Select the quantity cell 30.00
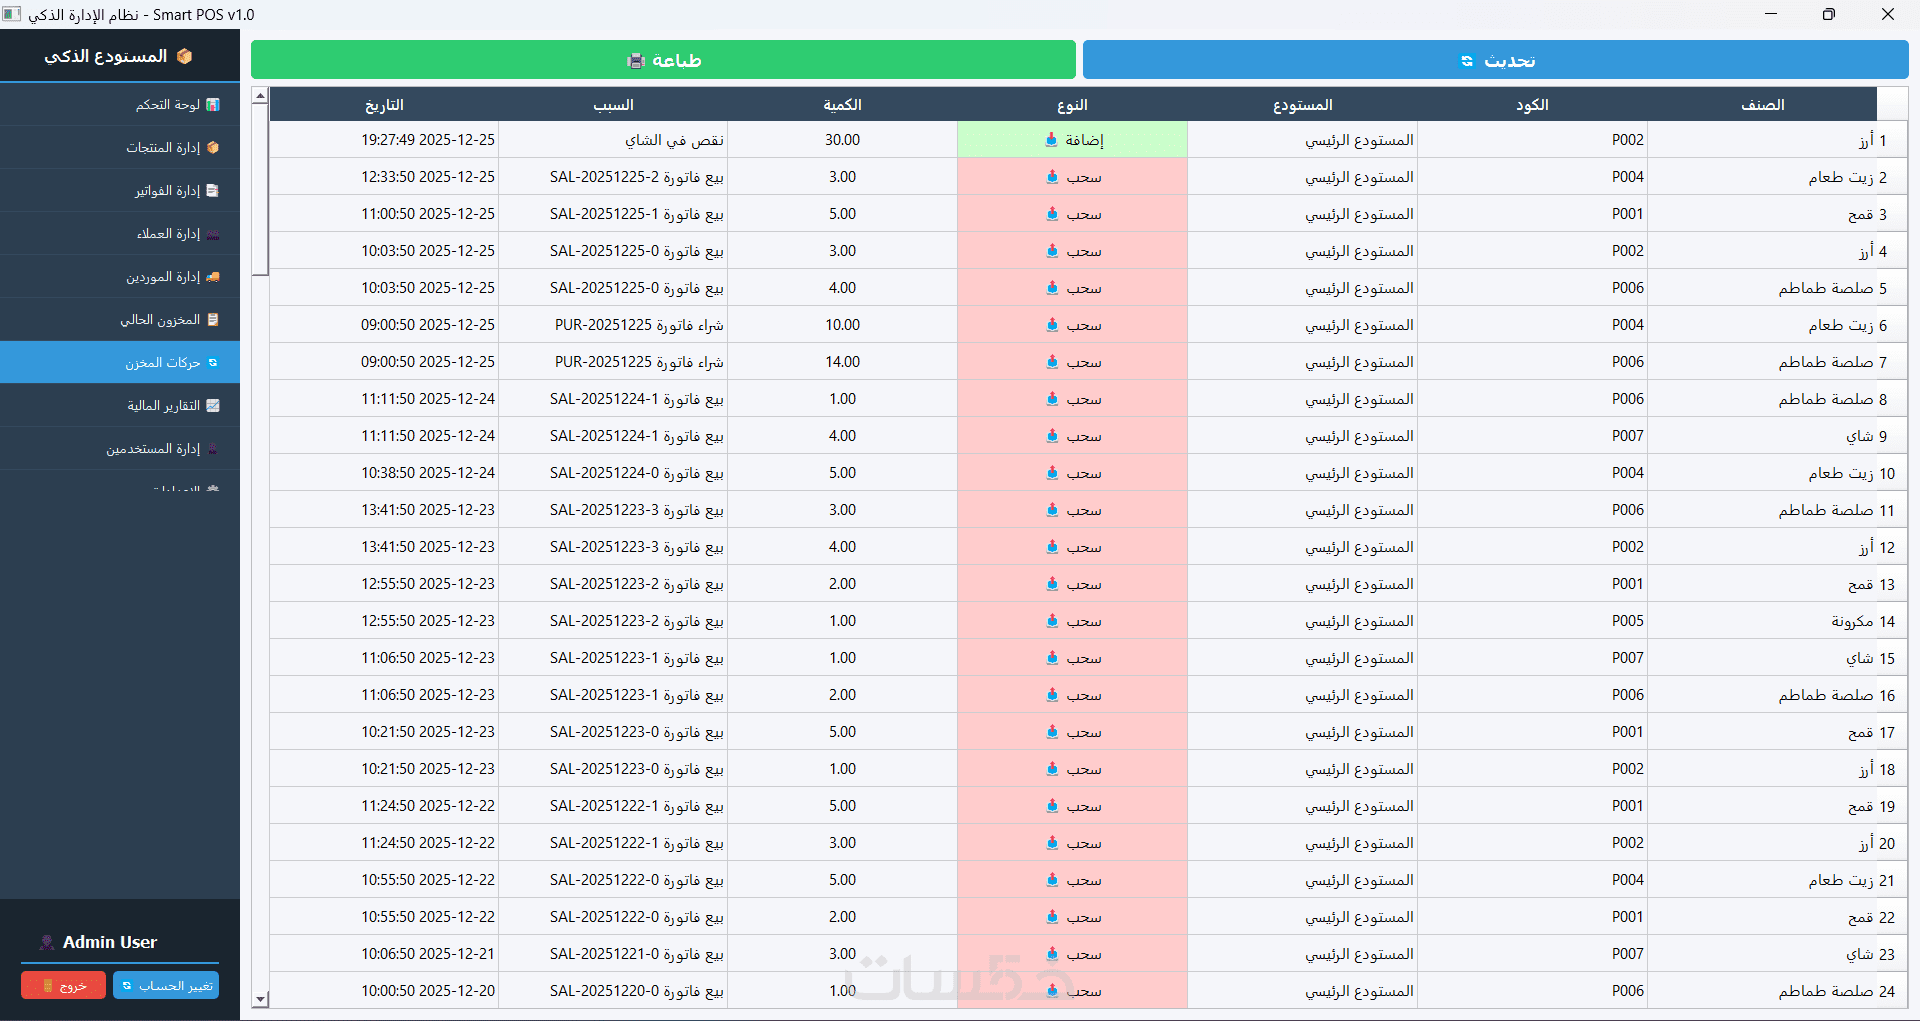Viewport: 1920px width, 1021px height. click(842, 140)
